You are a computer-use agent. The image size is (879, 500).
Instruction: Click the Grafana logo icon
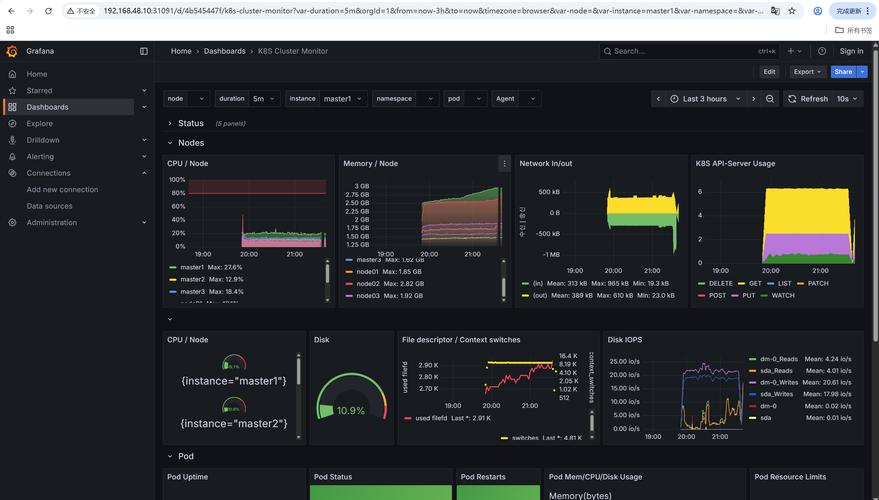coord(12,51)
